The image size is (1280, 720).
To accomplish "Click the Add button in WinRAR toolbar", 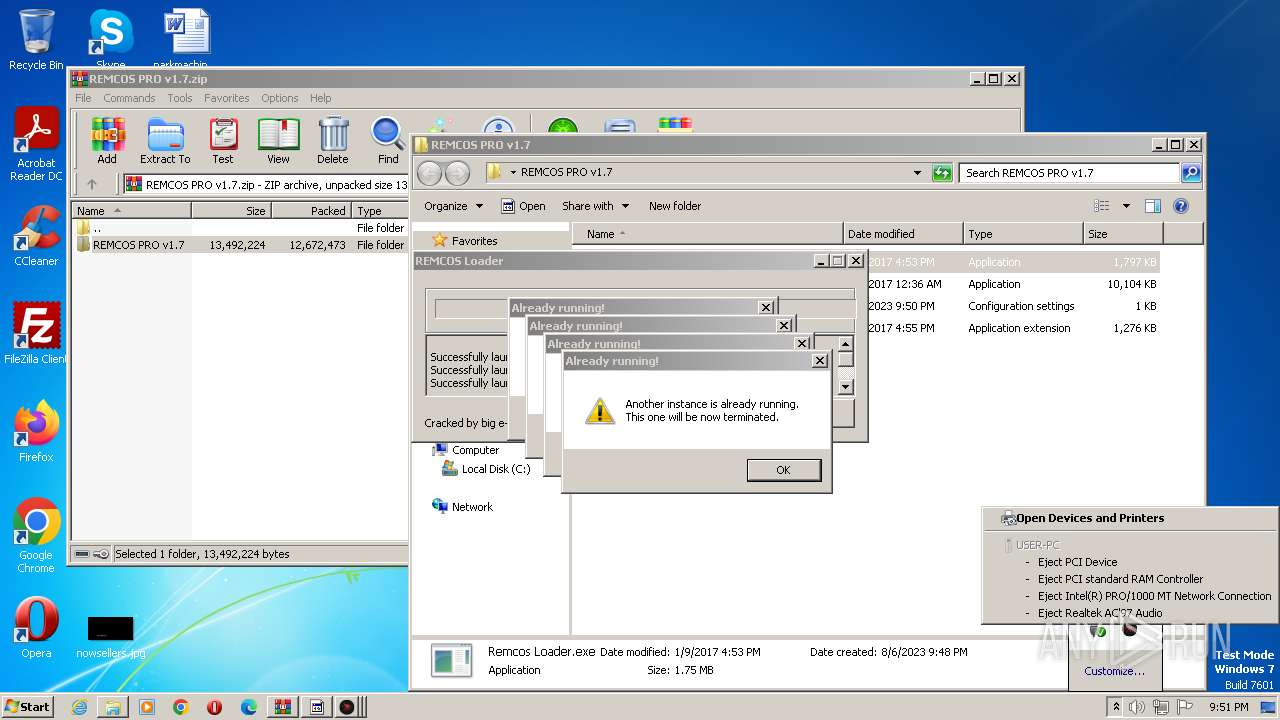I will pyautogui.click(x=107, y=141).
